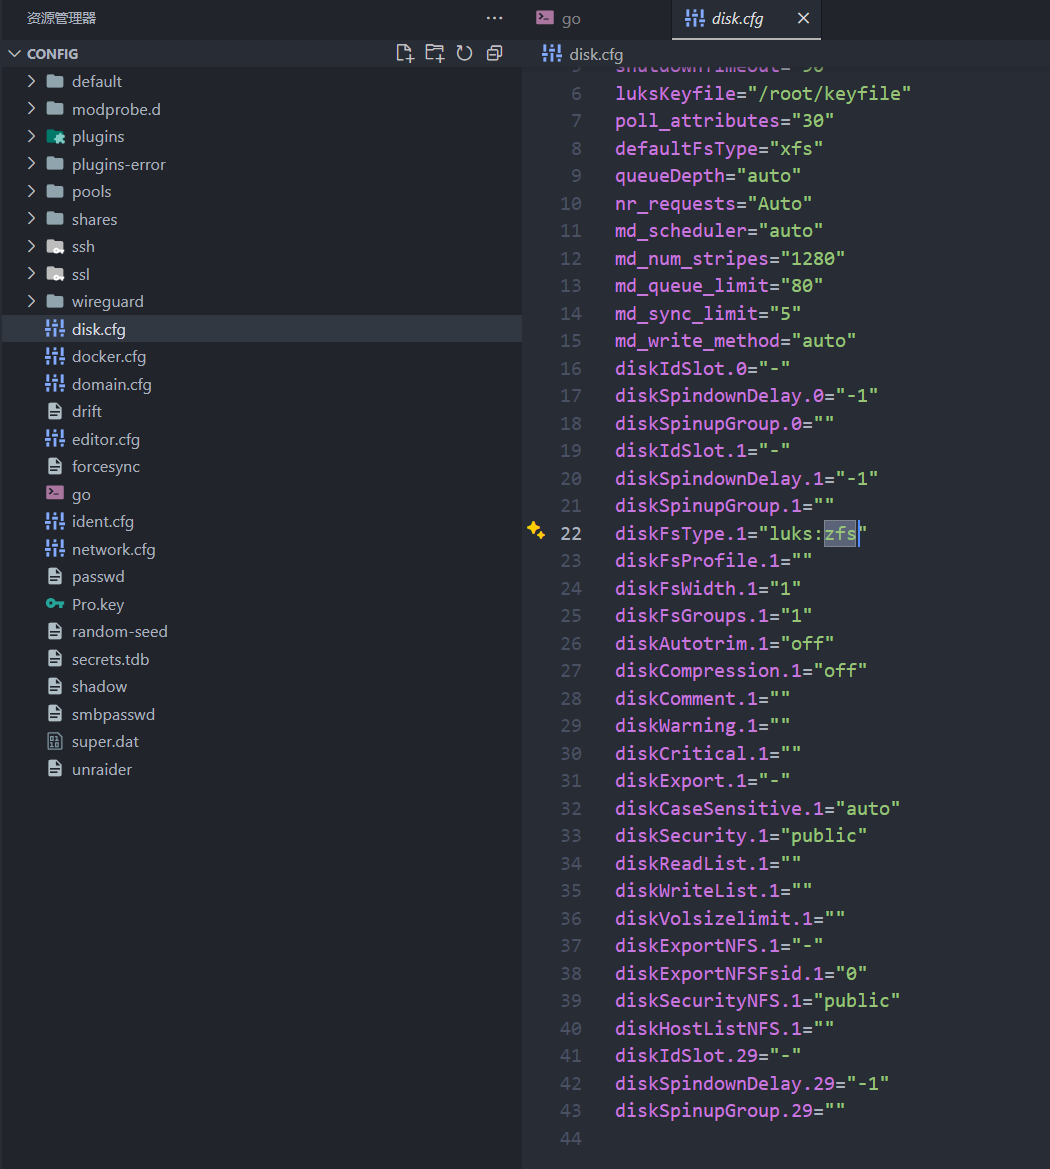
Task: Expand the pools folder
Action: [x=31, y=192]
